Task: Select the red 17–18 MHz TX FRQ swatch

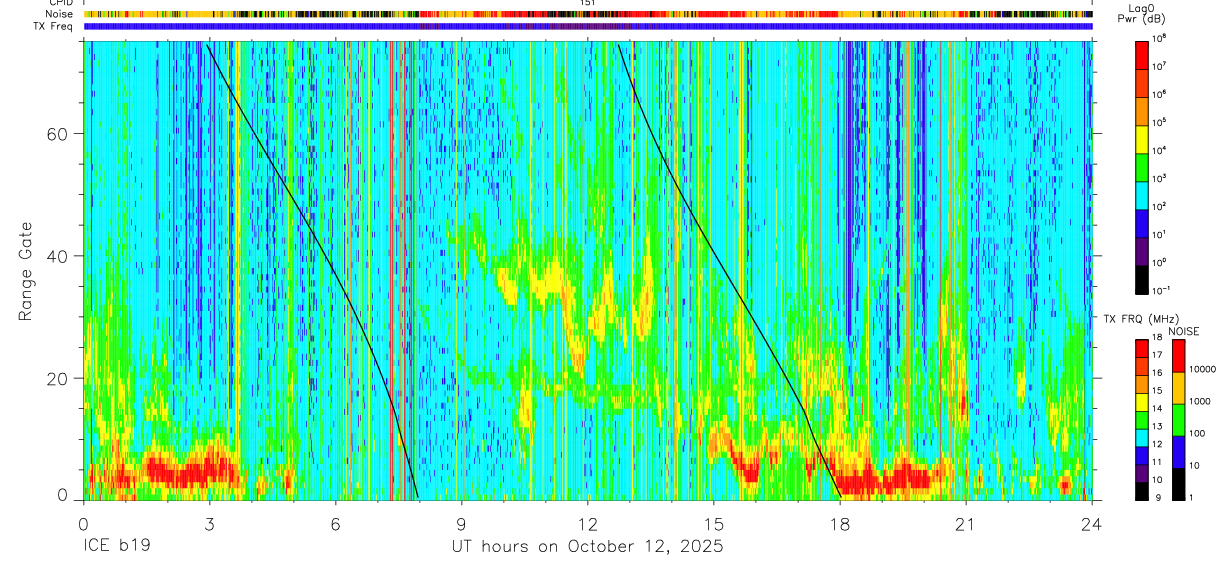Action: (x=1143, y=348)
